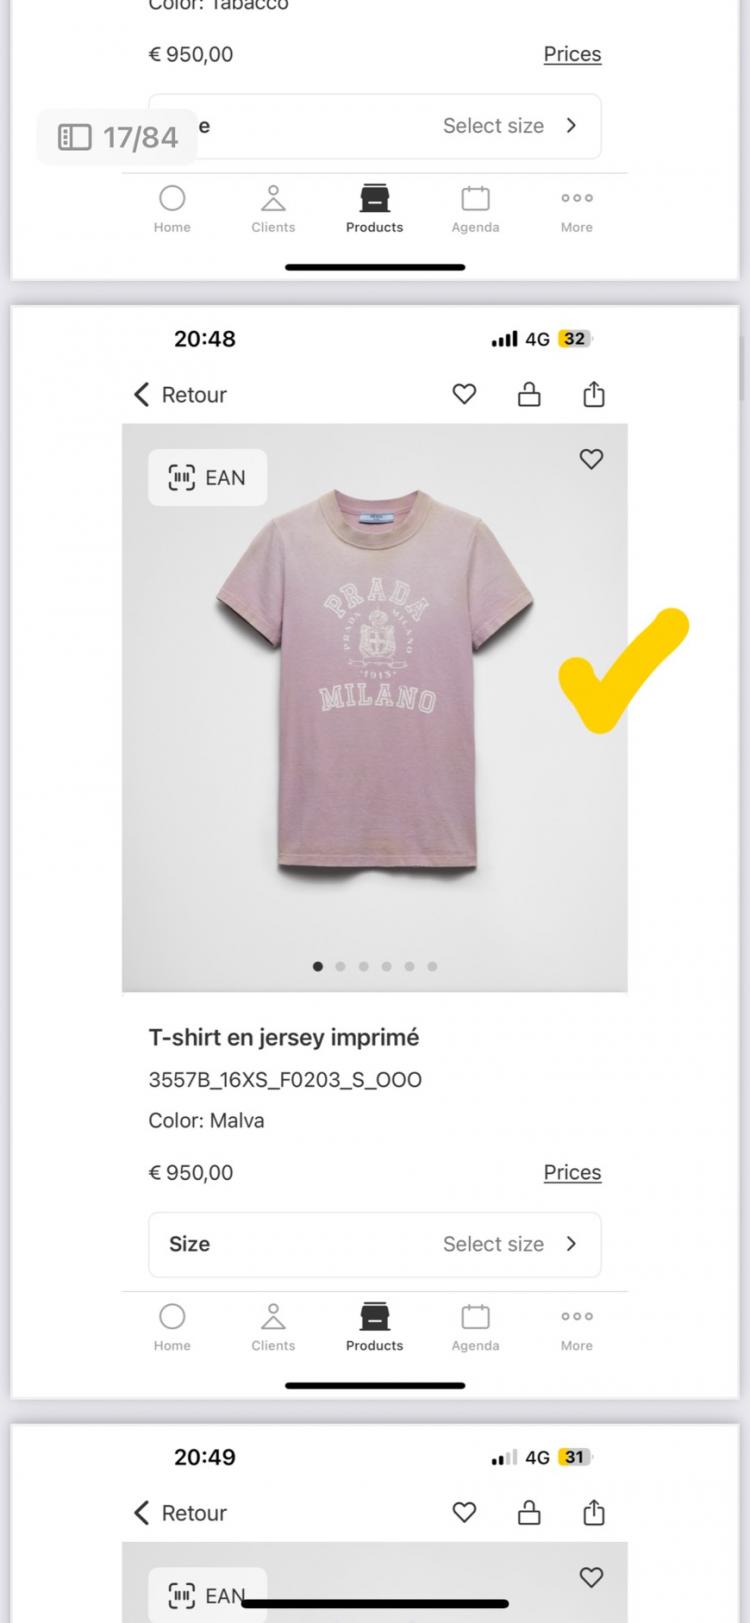The height and width of the screenshot is (1623, 750).
Task: Tap the share icon in the Malva product header
Action: [594, 394]
